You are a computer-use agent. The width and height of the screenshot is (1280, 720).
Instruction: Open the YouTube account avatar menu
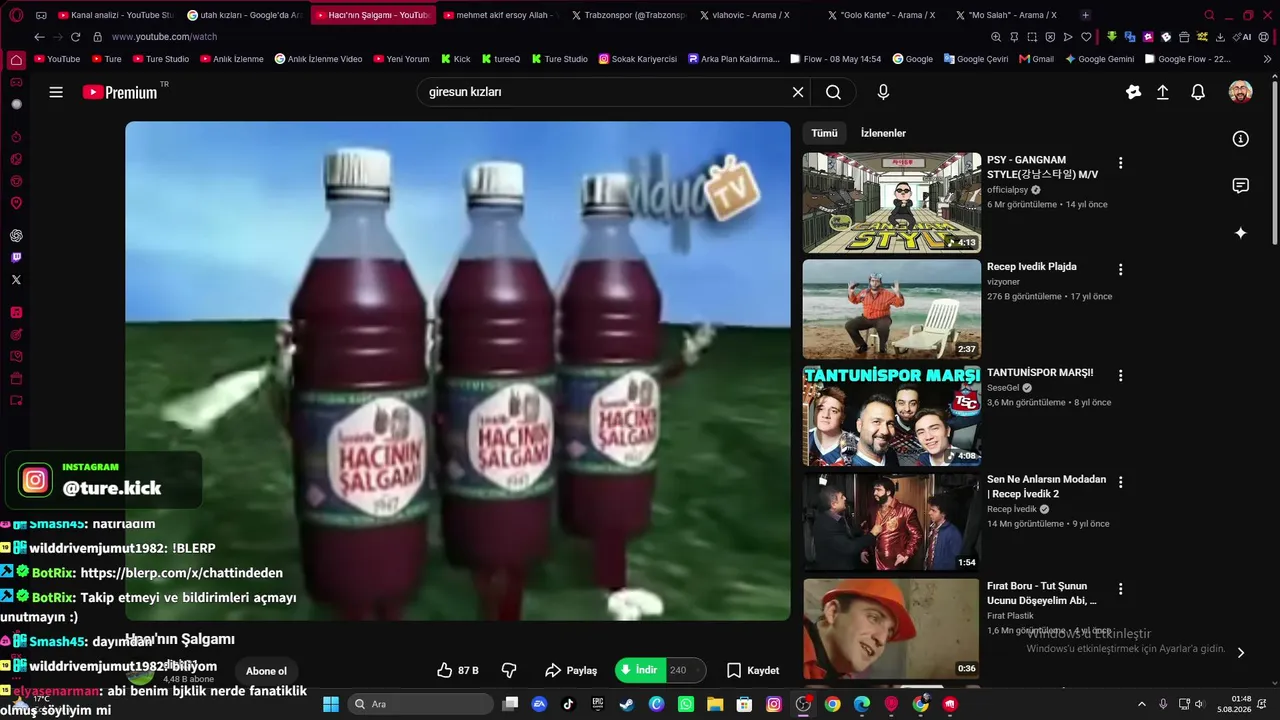pyautogui.click(x=1240, y=92)
